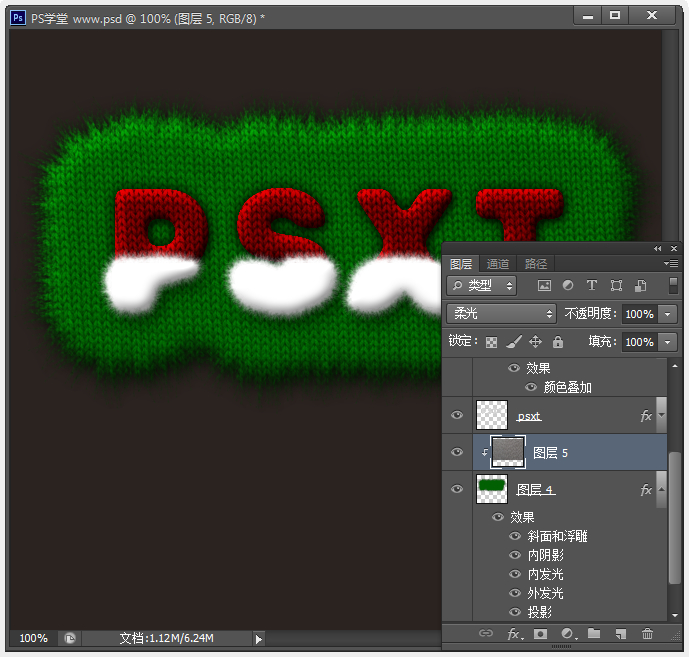Toggle top 效果 eye above 颜色叠加

coord(514,367)
